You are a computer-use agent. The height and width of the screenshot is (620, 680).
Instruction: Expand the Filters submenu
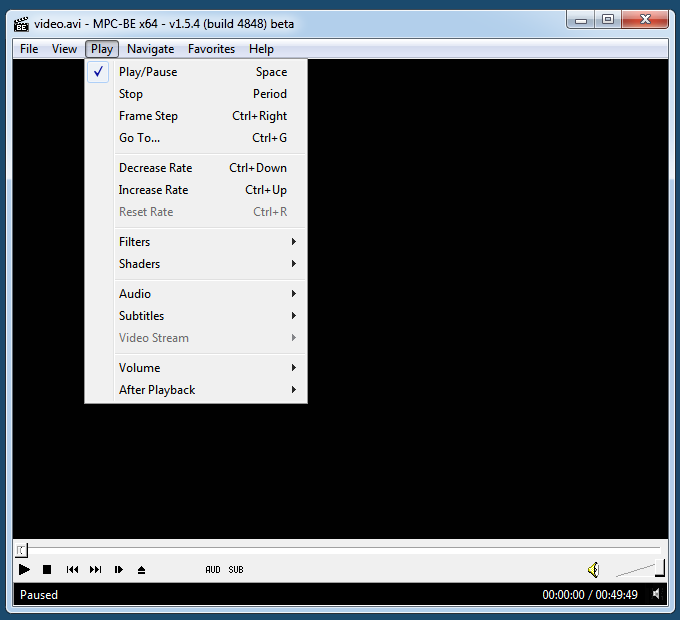coord(196,241)
